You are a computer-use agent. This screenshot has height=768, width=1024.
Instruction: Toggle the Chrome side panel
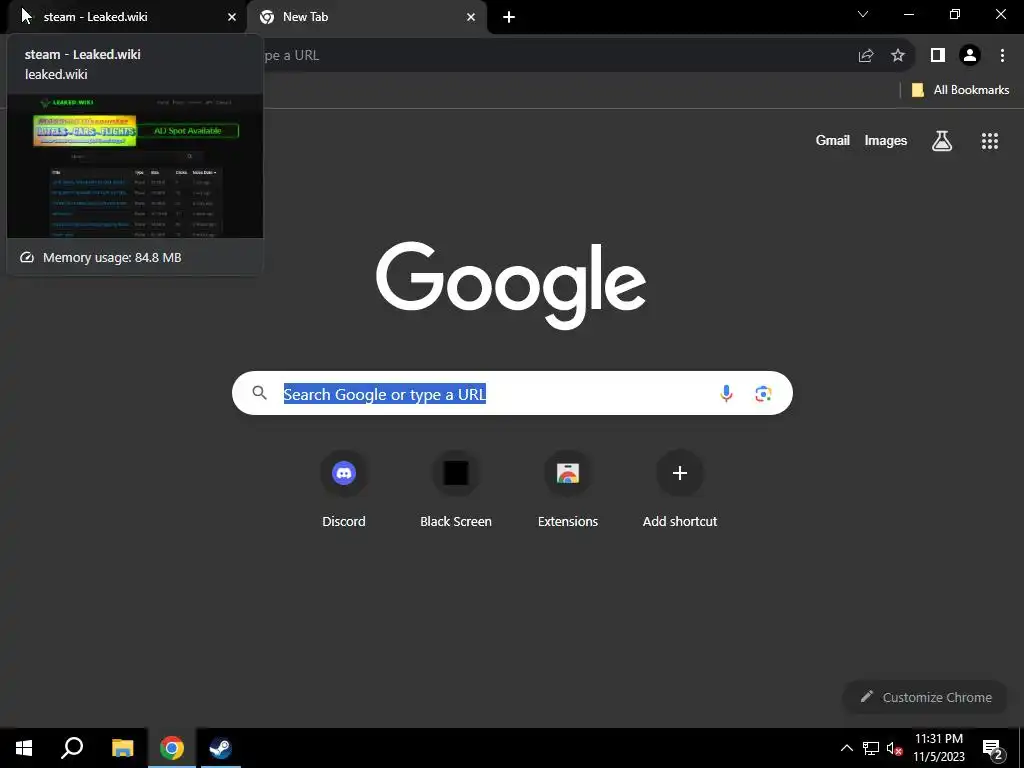tap(938, 56)
